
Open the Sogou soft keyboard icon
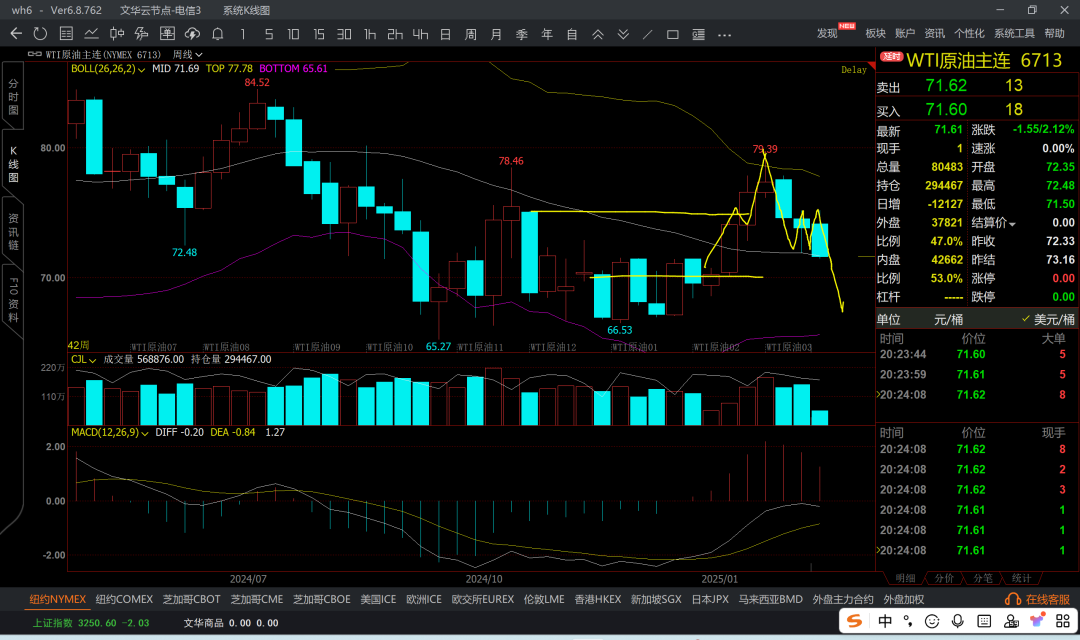click(x=984, y=621)
